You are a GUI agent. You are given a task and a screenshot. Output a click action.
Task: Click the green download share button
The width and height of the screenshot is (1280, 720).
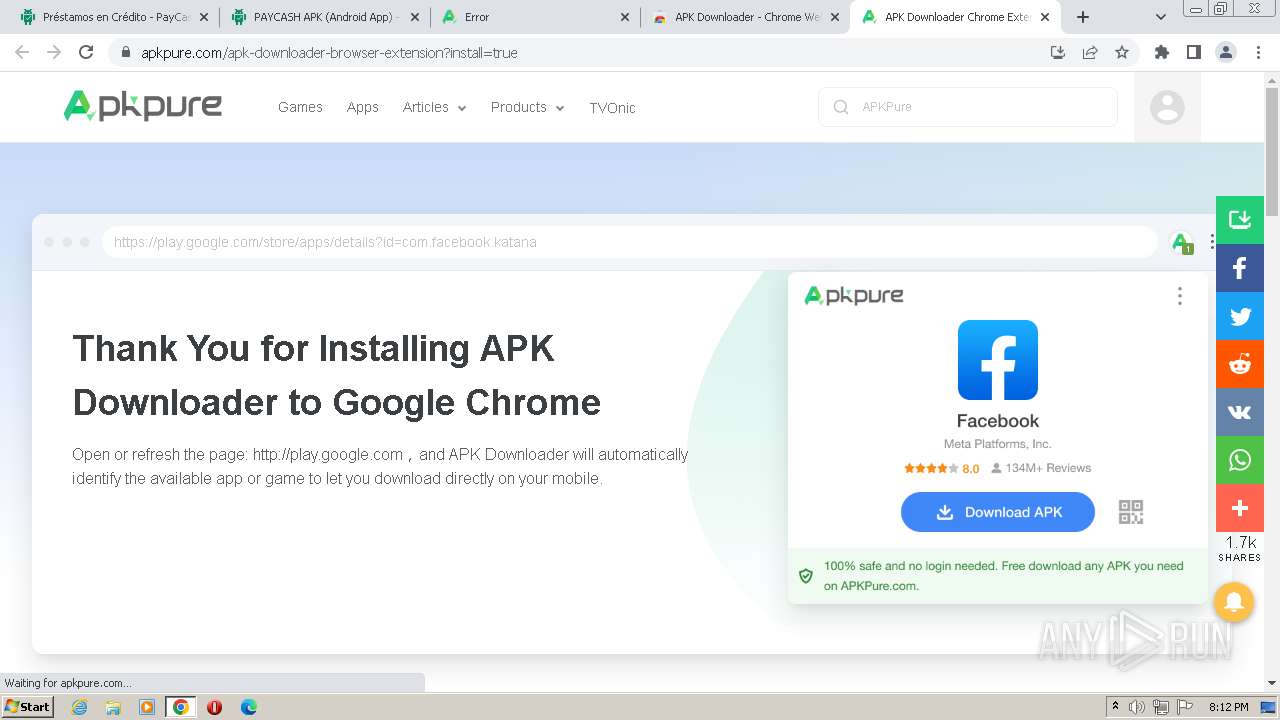(x=1240, y=220)
